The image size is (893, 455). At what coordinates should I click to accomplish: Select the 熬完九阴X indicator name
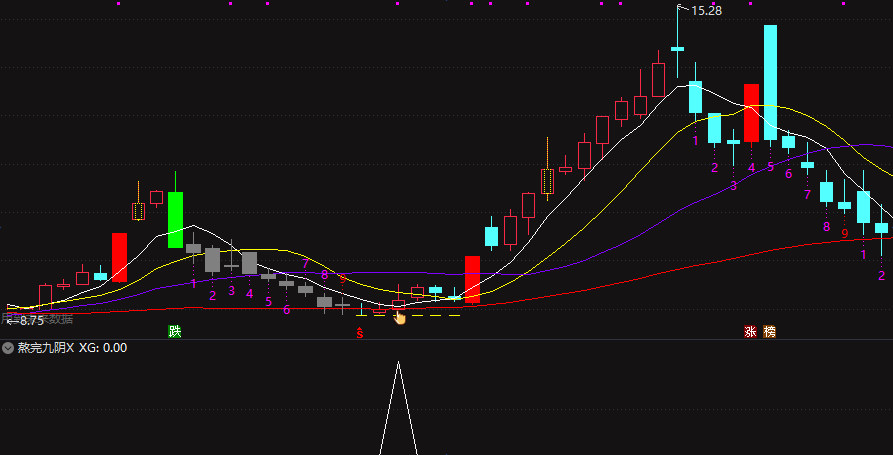(46, 348)
